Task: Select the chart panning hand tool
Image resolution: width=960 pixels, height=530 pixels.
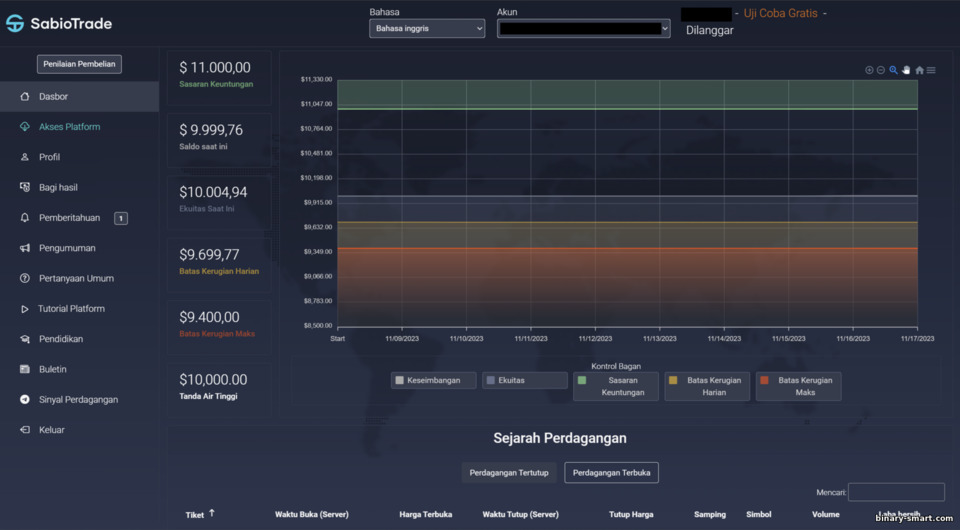Action: tap(906, 70)
